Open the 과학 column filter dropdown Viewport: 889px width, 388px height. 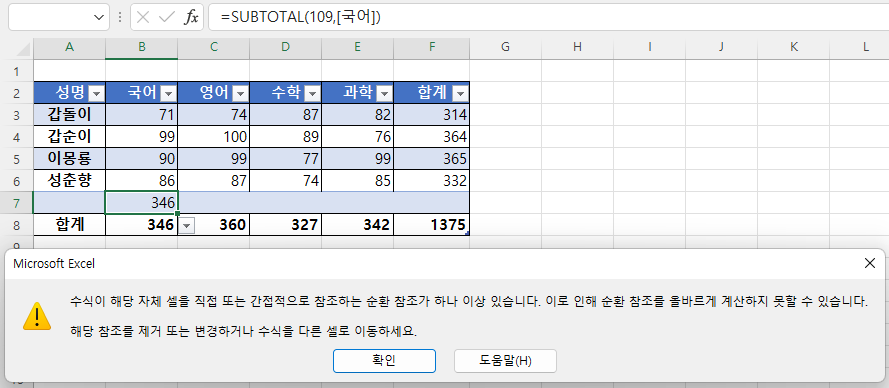385,93
